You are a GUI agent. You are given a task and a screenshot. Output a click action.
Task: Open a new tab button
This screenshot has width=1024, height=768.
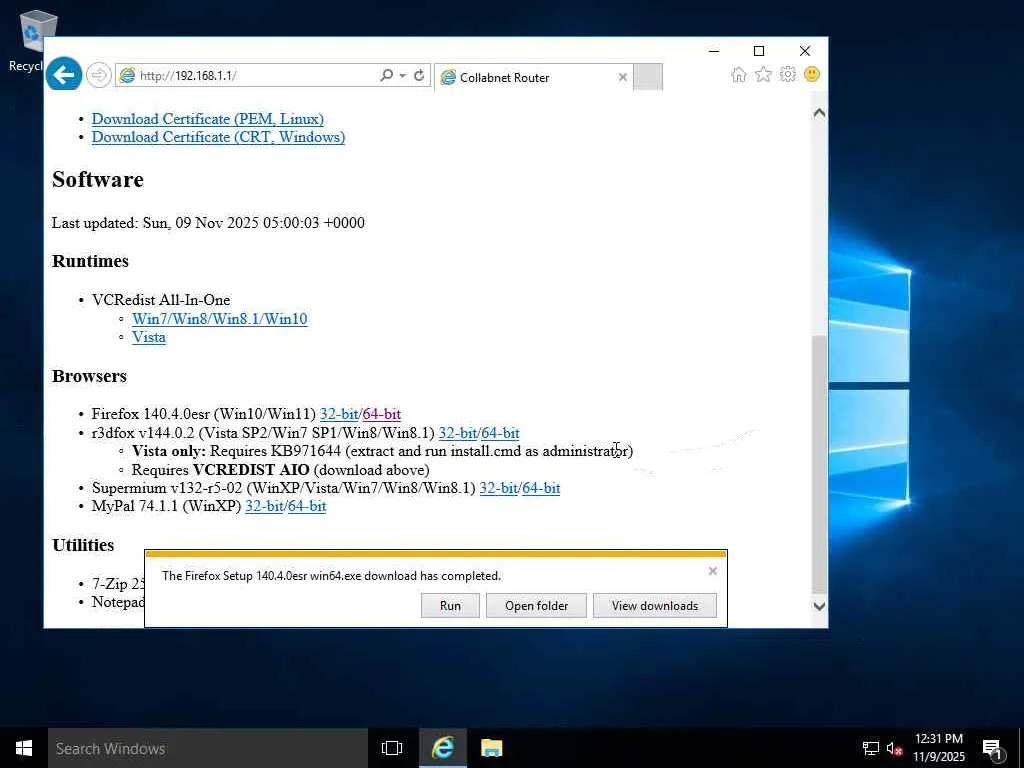click(648, 77)
